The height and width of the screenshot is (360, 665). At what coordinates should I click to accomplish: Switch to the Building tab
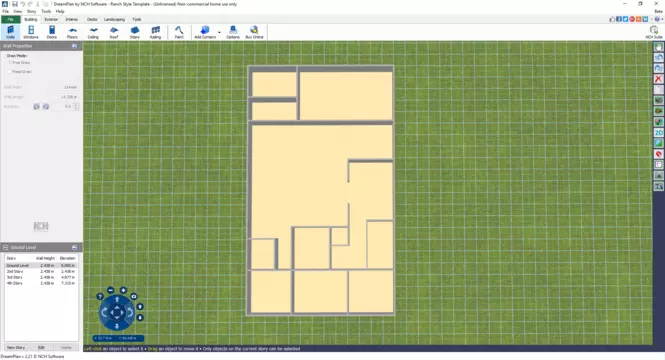point(31,20)
